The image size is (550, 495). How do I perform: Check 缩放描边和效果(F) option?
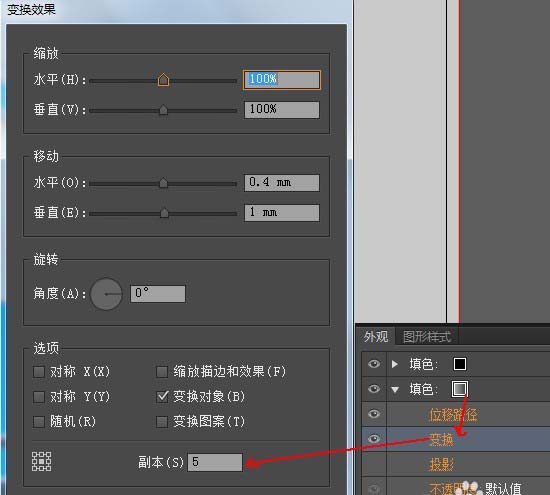click(x=162, y=372)
